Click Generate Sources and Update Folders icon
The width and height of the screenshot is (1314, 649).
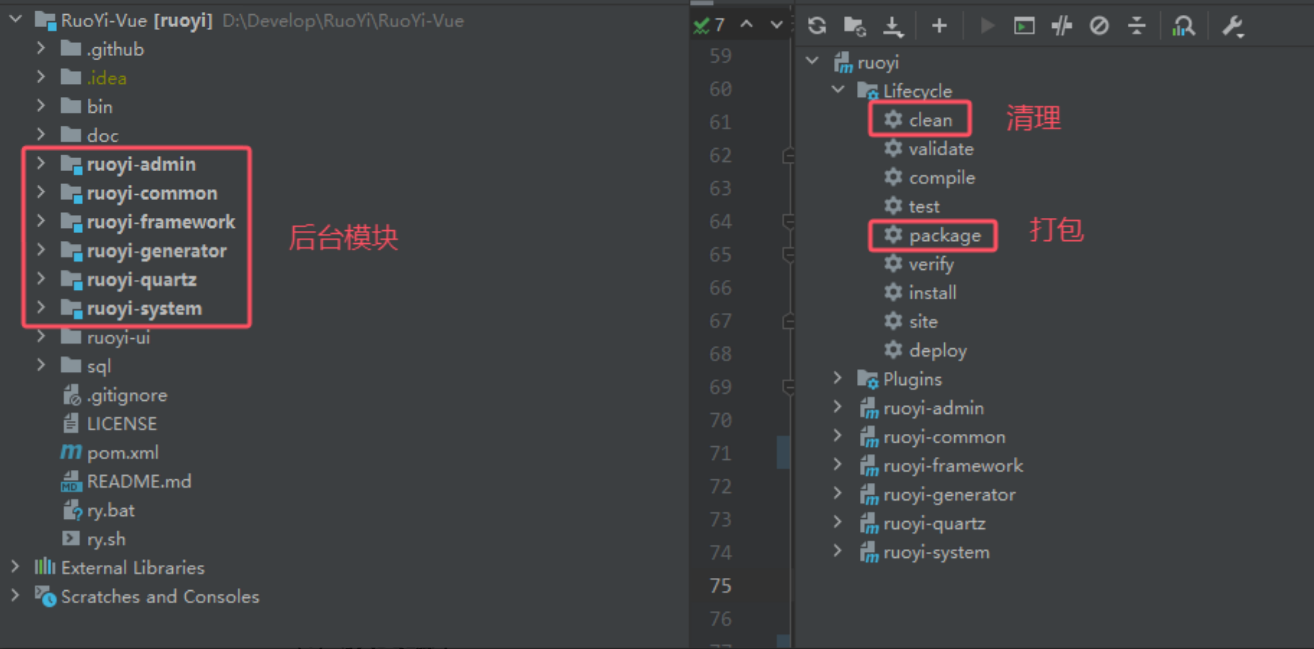click(854, 26)
